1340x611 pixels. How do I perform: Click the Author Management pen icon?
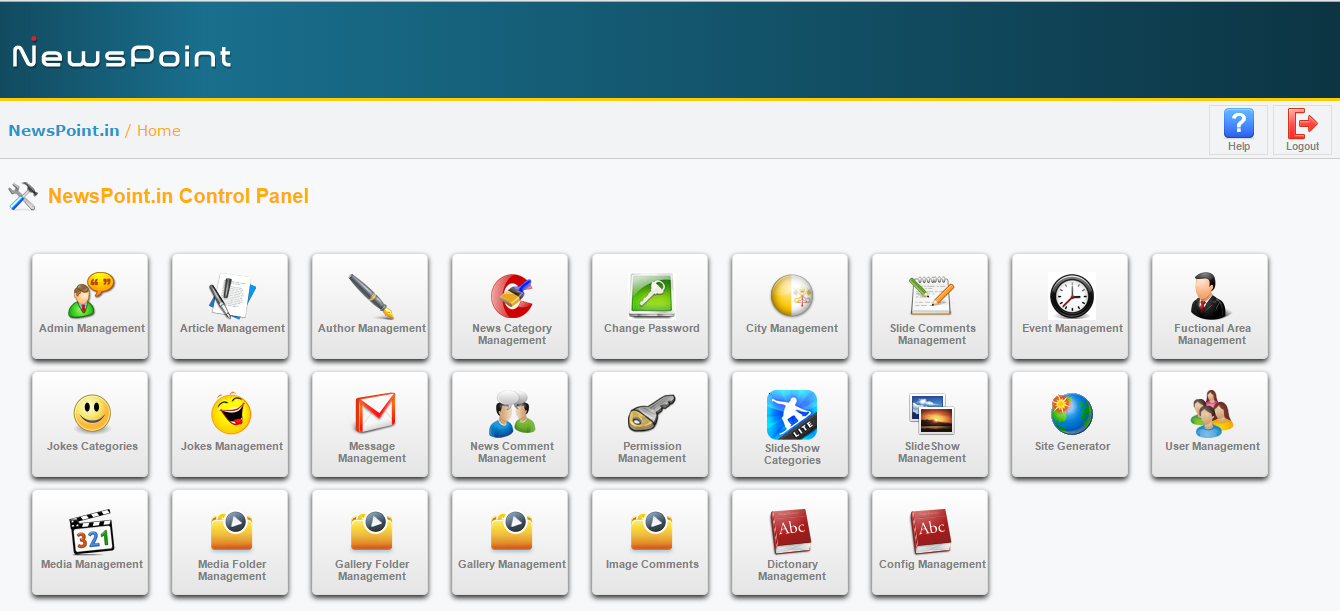[x=371, y=297]
